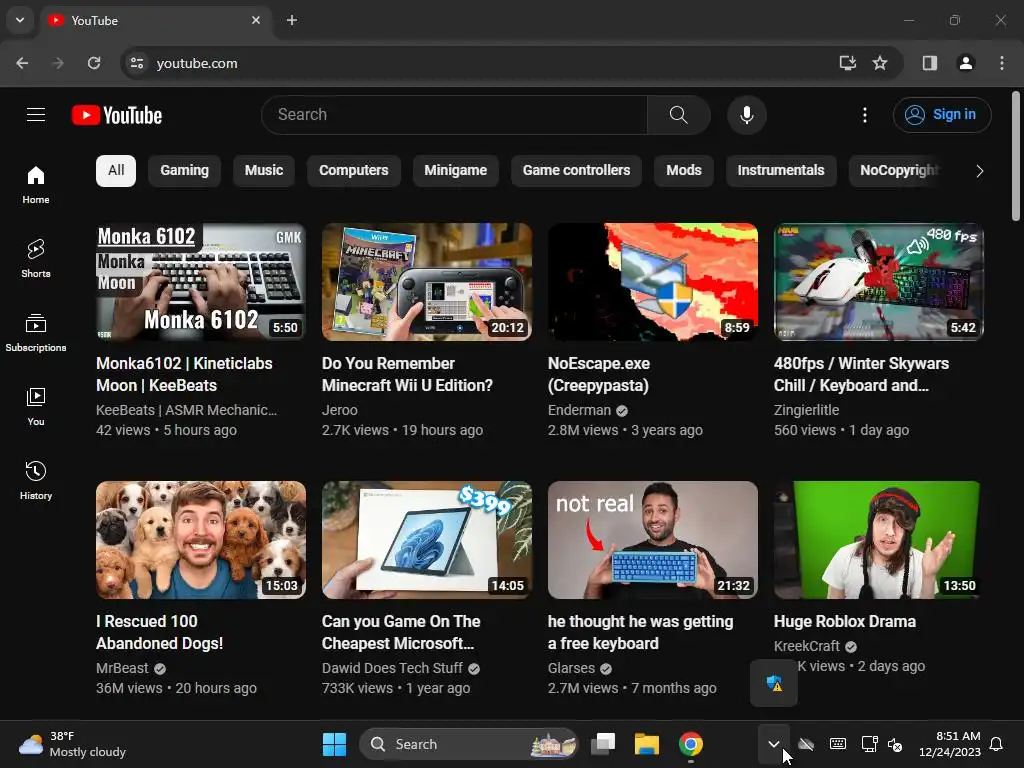This screenshot has height=768, width=1024.
Task: Select the Music filter chip
Action: (x=264, y=170)
